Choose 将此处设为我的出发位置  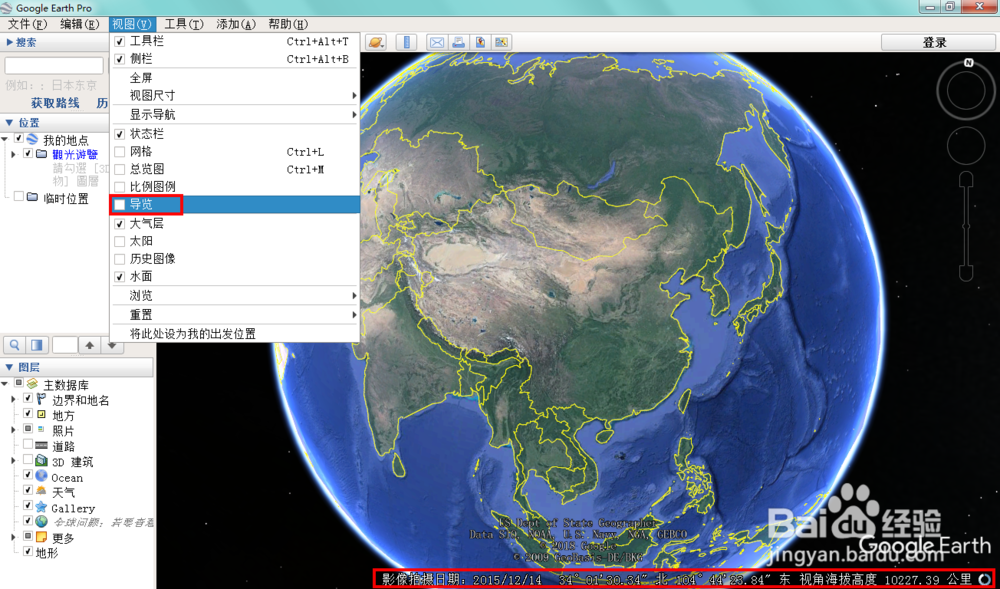(x=235, y=333)
